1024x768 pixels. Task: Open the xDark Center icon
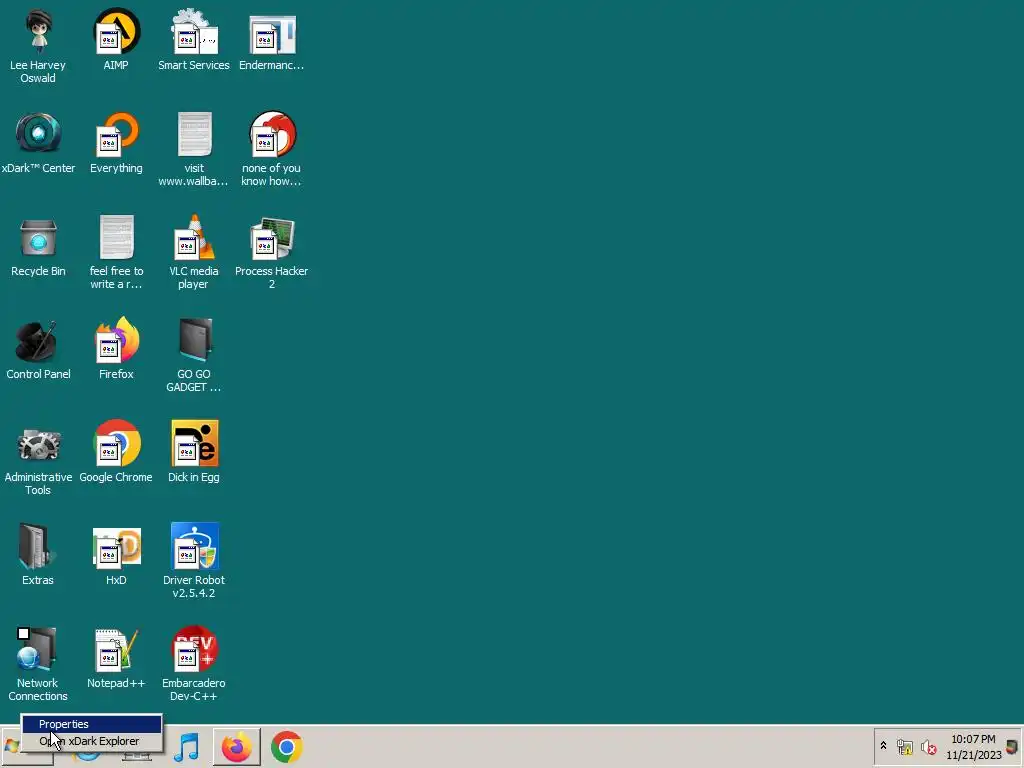click(x=38, y=142)
